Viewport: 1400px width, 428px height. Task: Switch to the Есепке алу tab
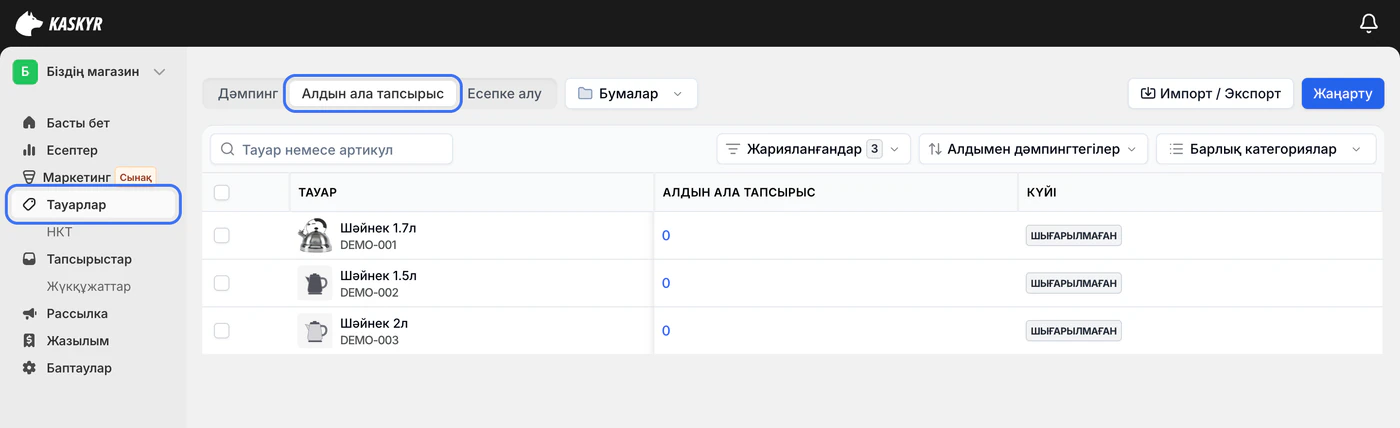[504, 93]
